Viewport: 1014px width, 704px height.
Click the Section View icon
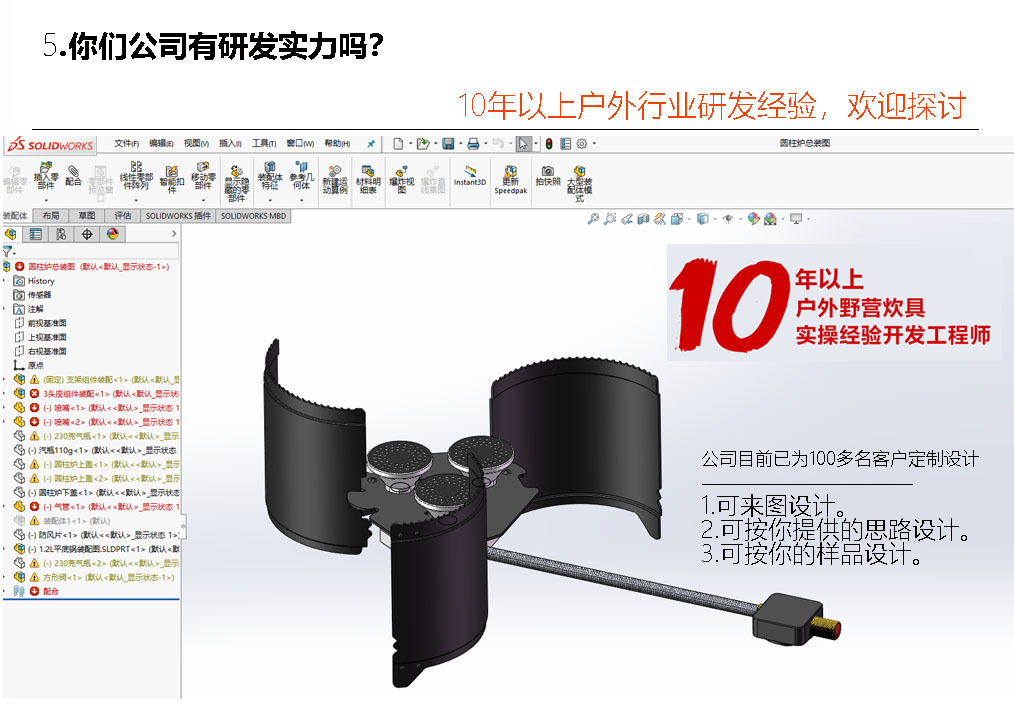tap(643, 219)
